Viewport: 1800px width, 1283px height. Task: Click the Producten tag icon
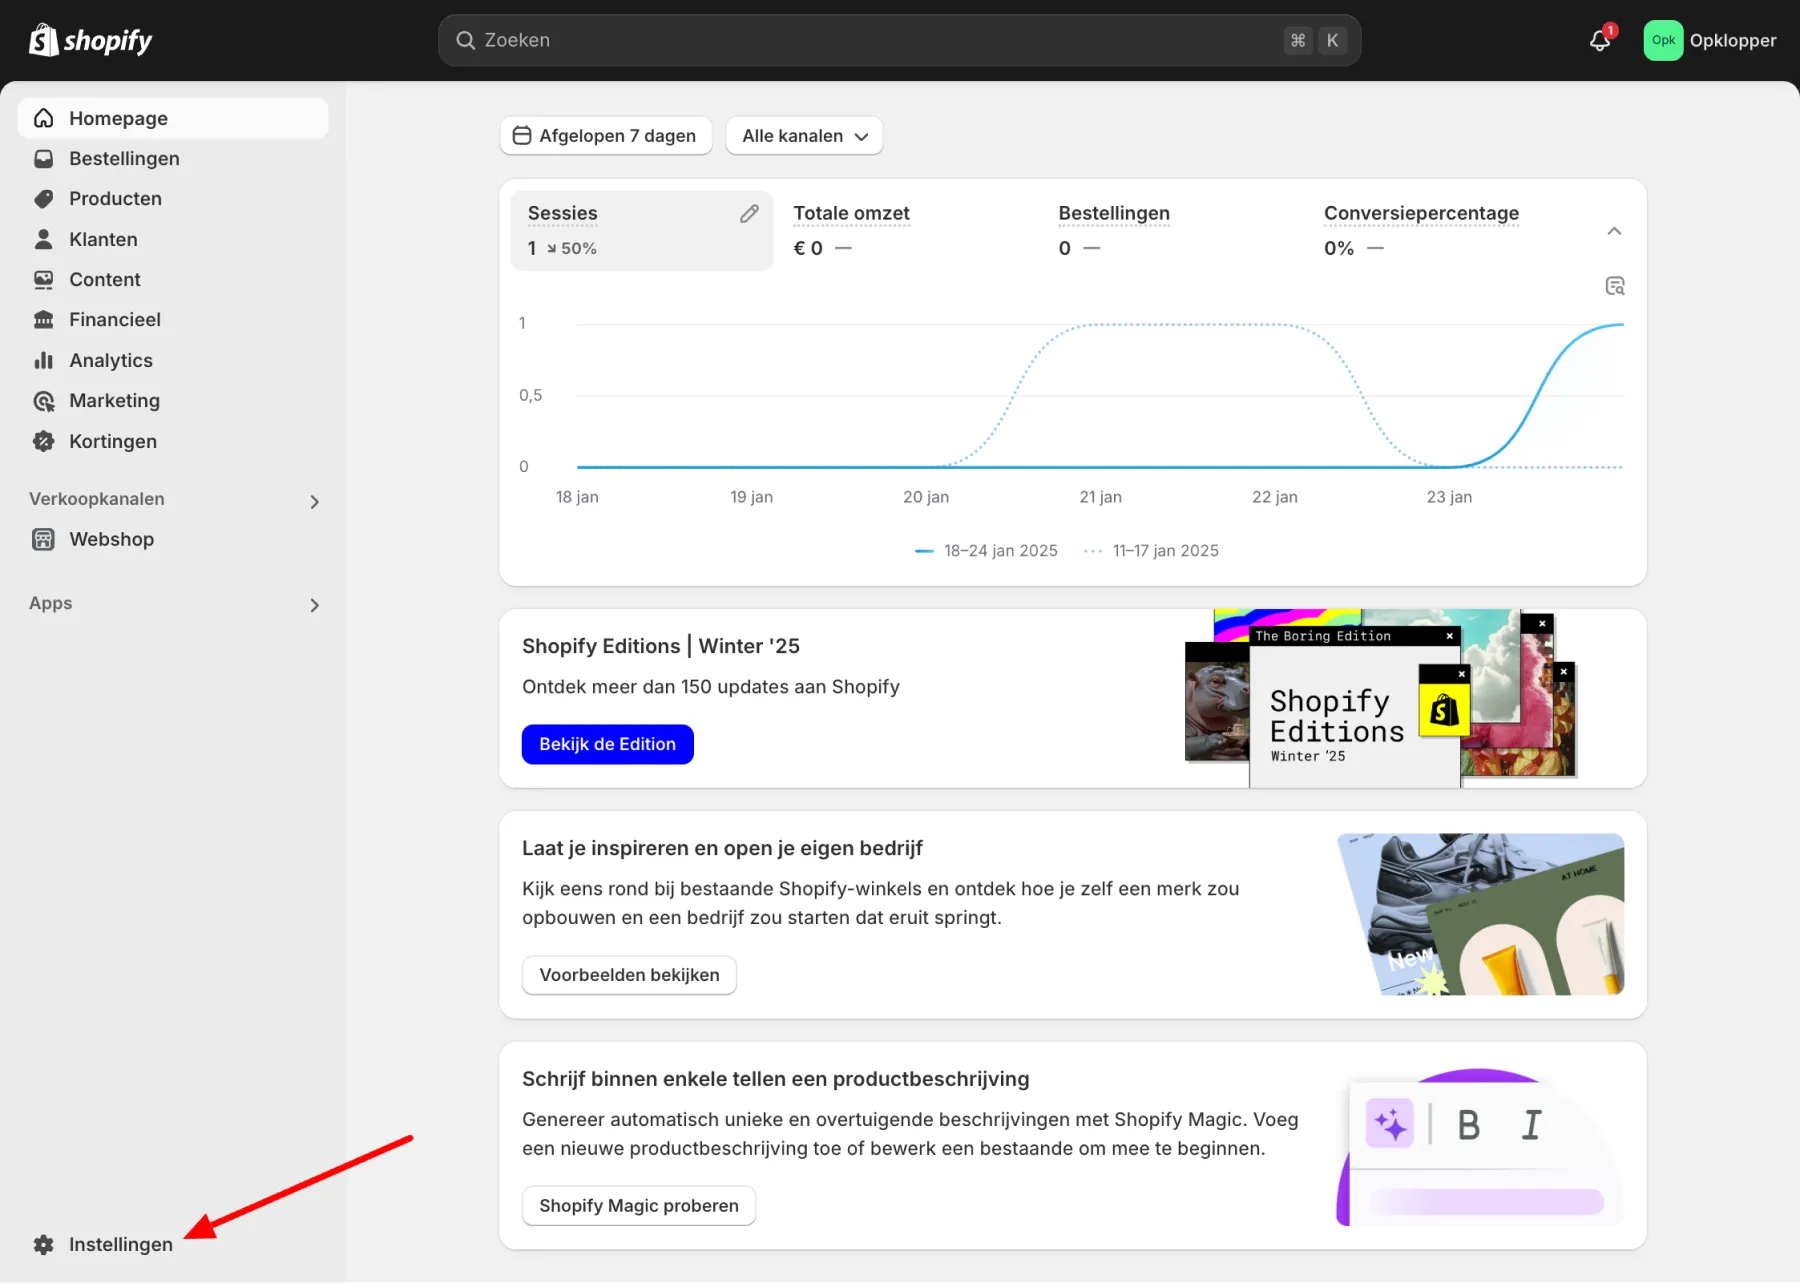44,198
